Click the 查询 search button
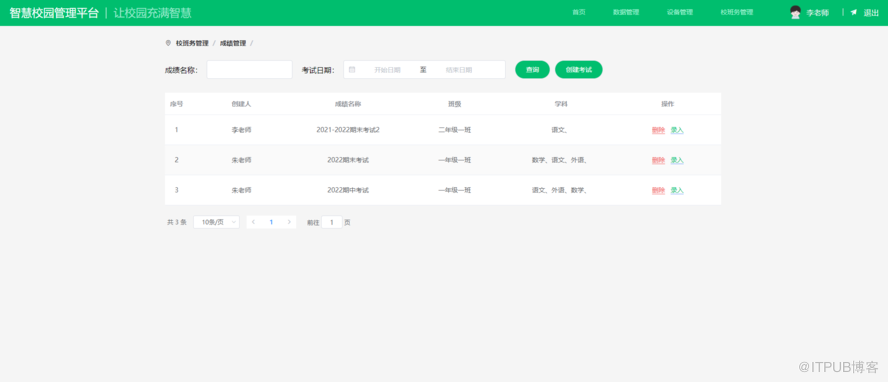This screenshot has height=382, width=888. click(532, 70)
